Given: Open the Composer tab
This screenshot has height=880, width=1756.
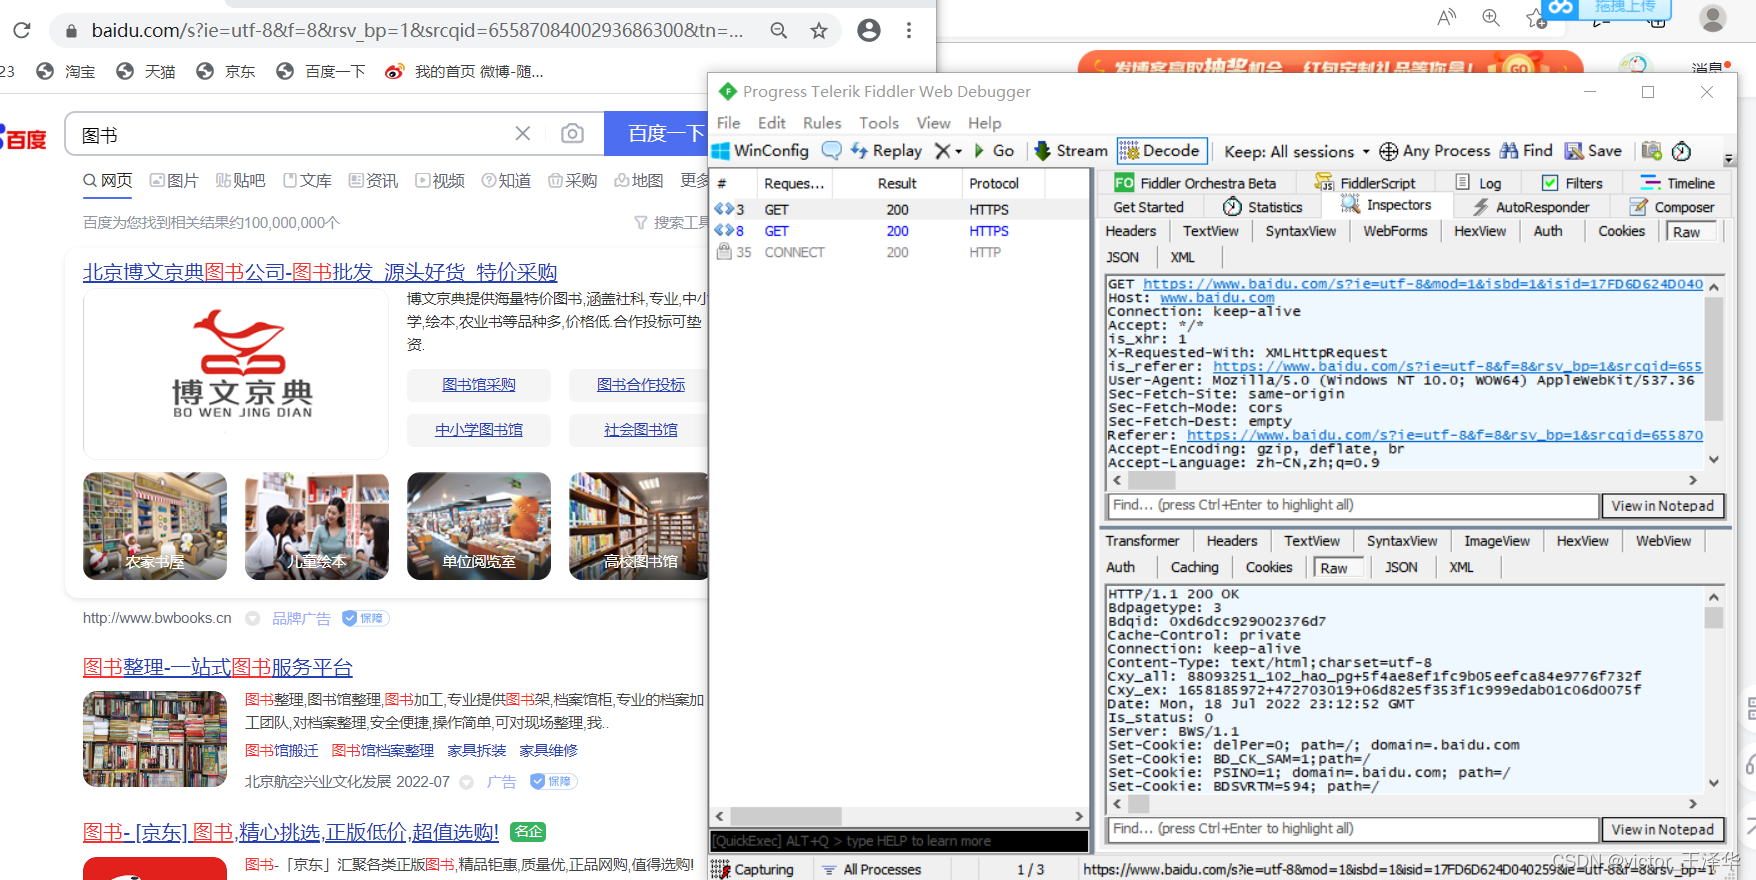Looking at the screenshot, I should [x=1672, y=207].
